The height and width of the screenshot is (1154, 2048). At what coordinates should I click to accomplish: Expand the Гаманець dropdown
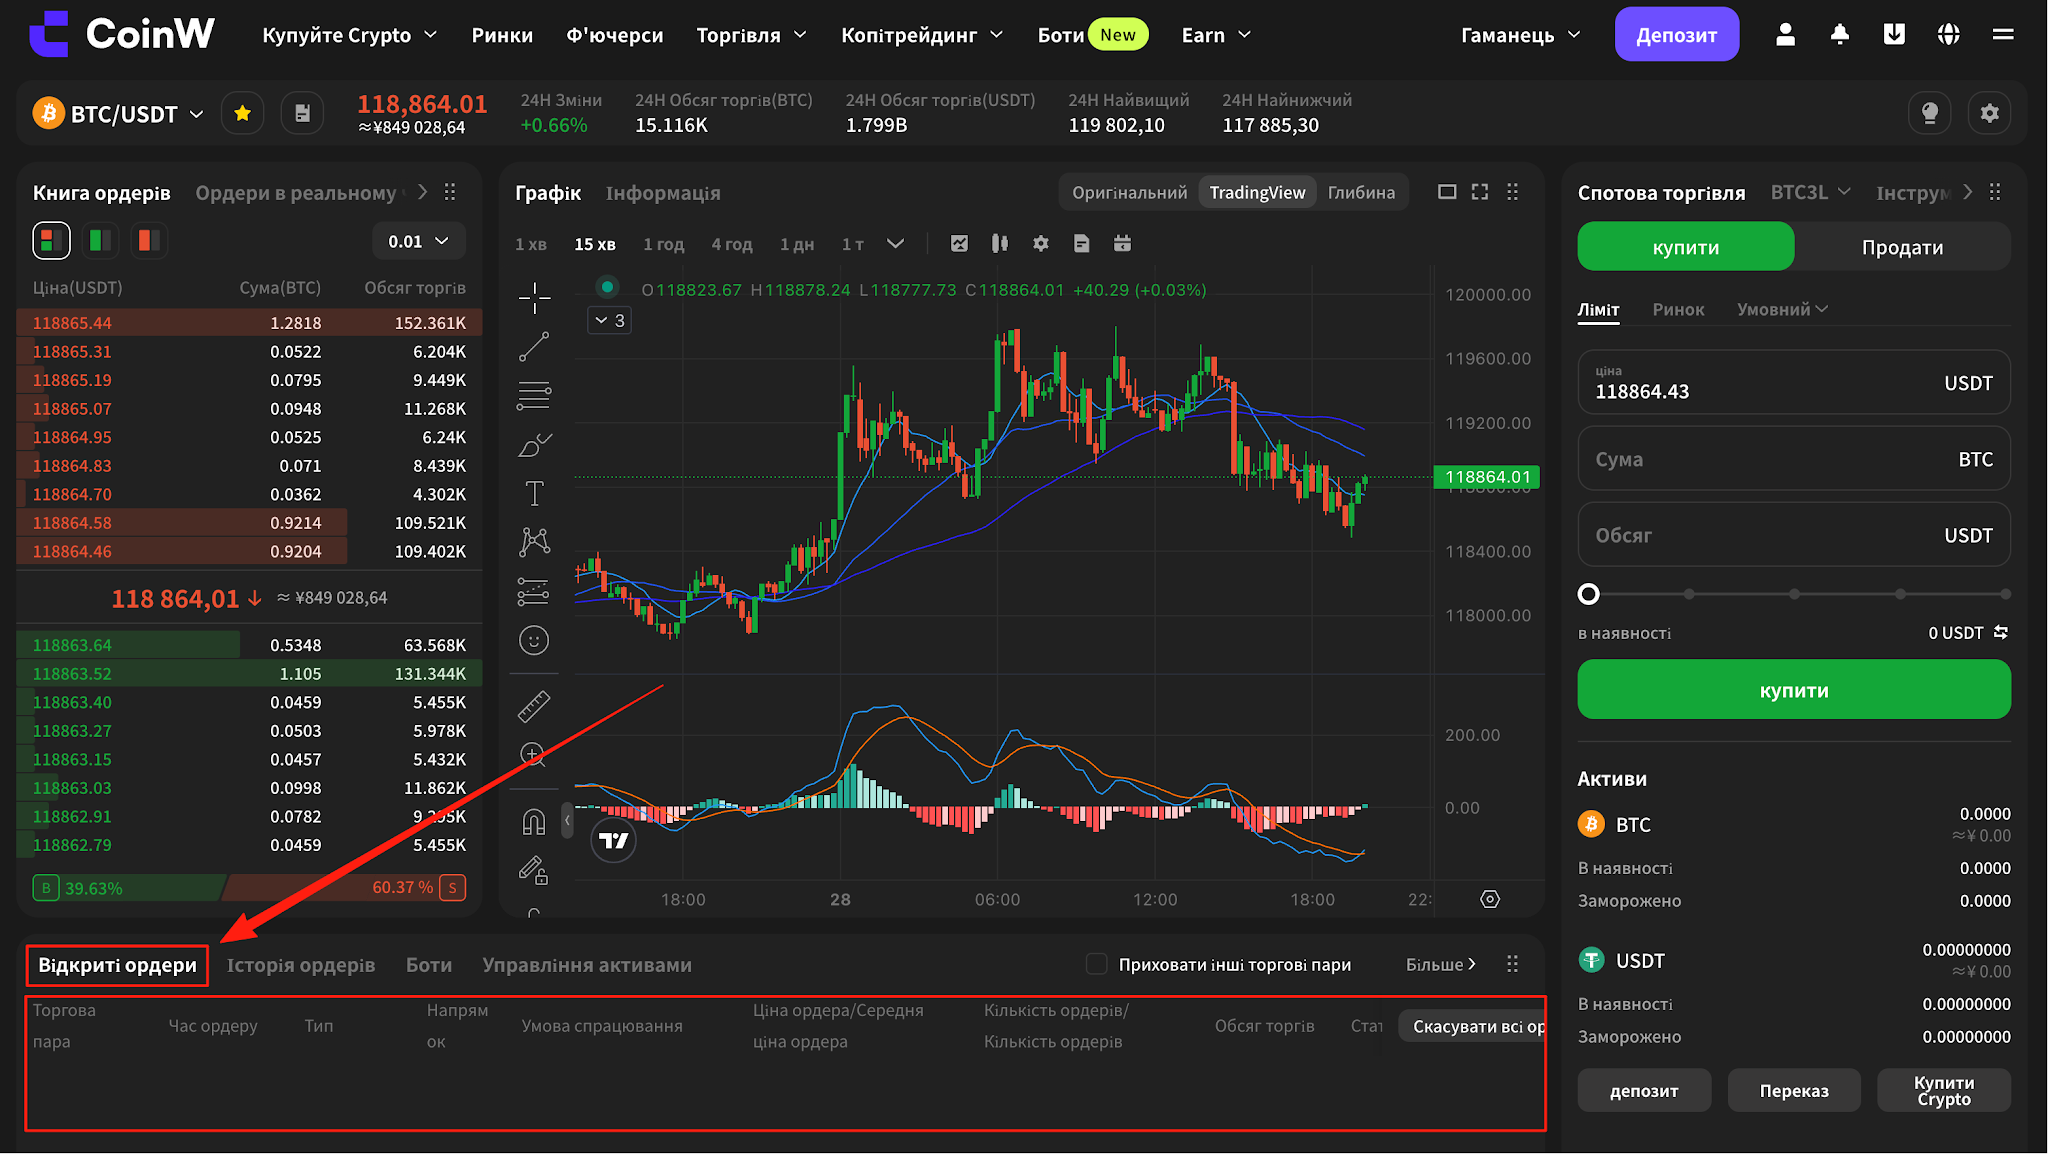click(1521, 35)
